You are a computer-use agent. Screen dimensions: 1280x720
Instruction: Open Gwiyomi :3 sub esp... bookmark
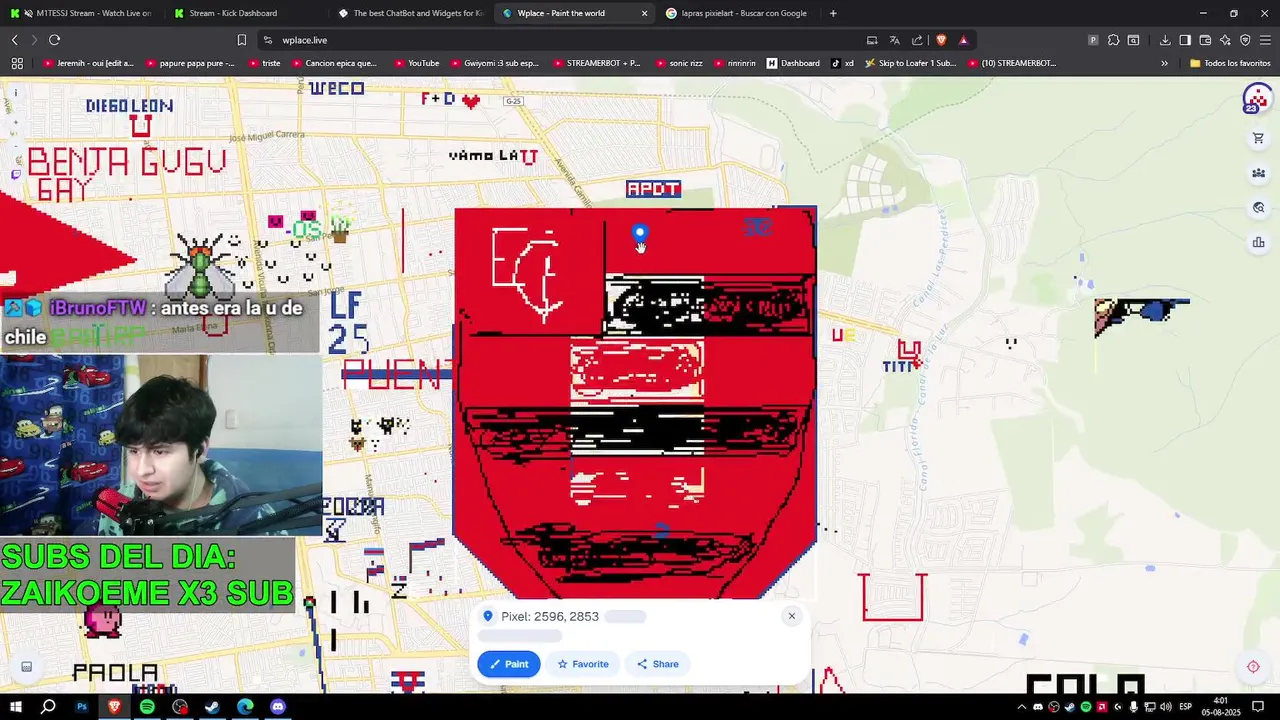[x=495, y=63]
